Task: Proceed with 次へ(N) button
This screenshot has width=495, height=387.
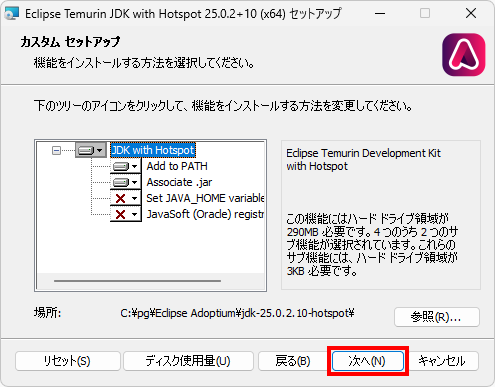Action: point(368,361)
